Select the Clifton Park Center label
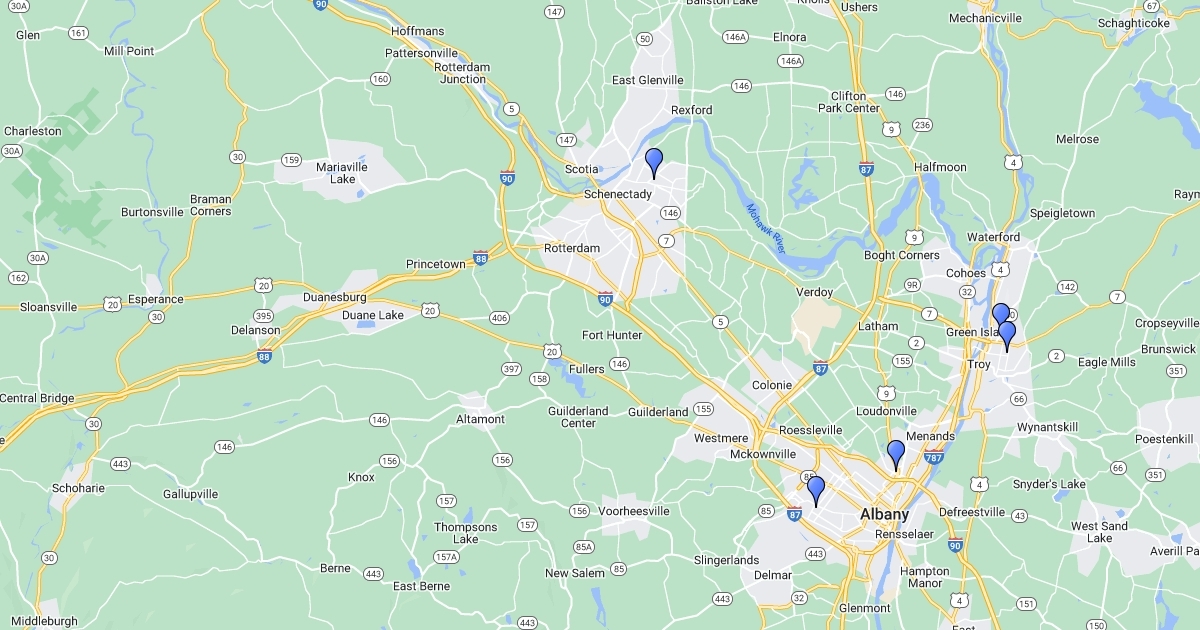Screen dimensions: 1200x630 849,102
